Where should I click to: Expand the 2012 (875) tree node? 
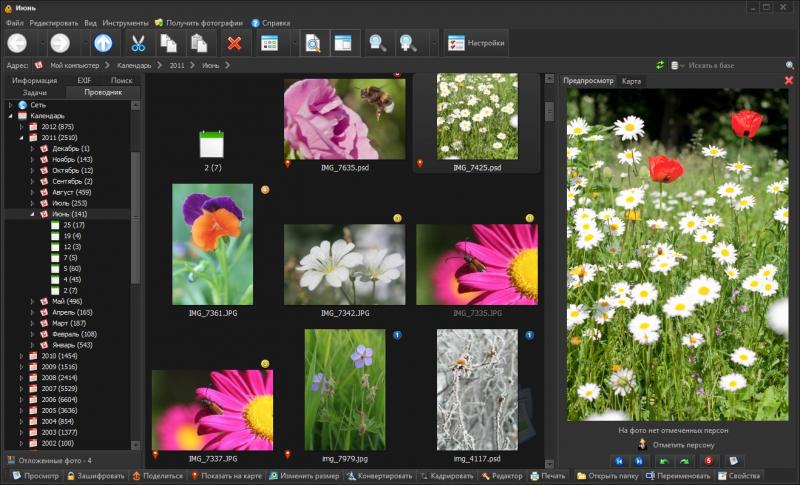pyautogui.click(x=21, y=126)
